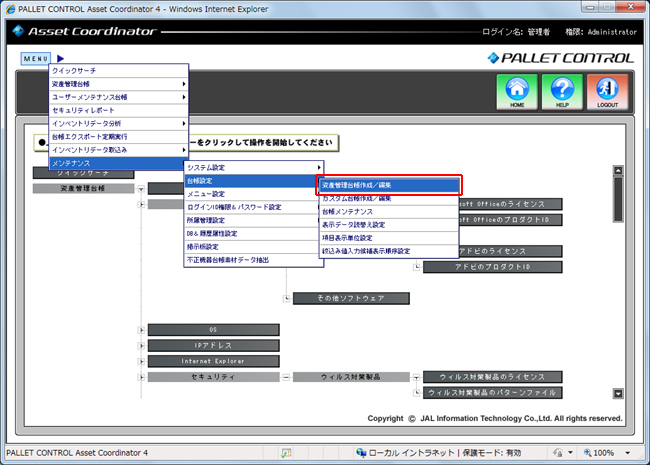Image resolution: width=650 pixels, height=465 pixels.
Task: Select 台帳メンテナンス menu item
Action: pos(389,212)
